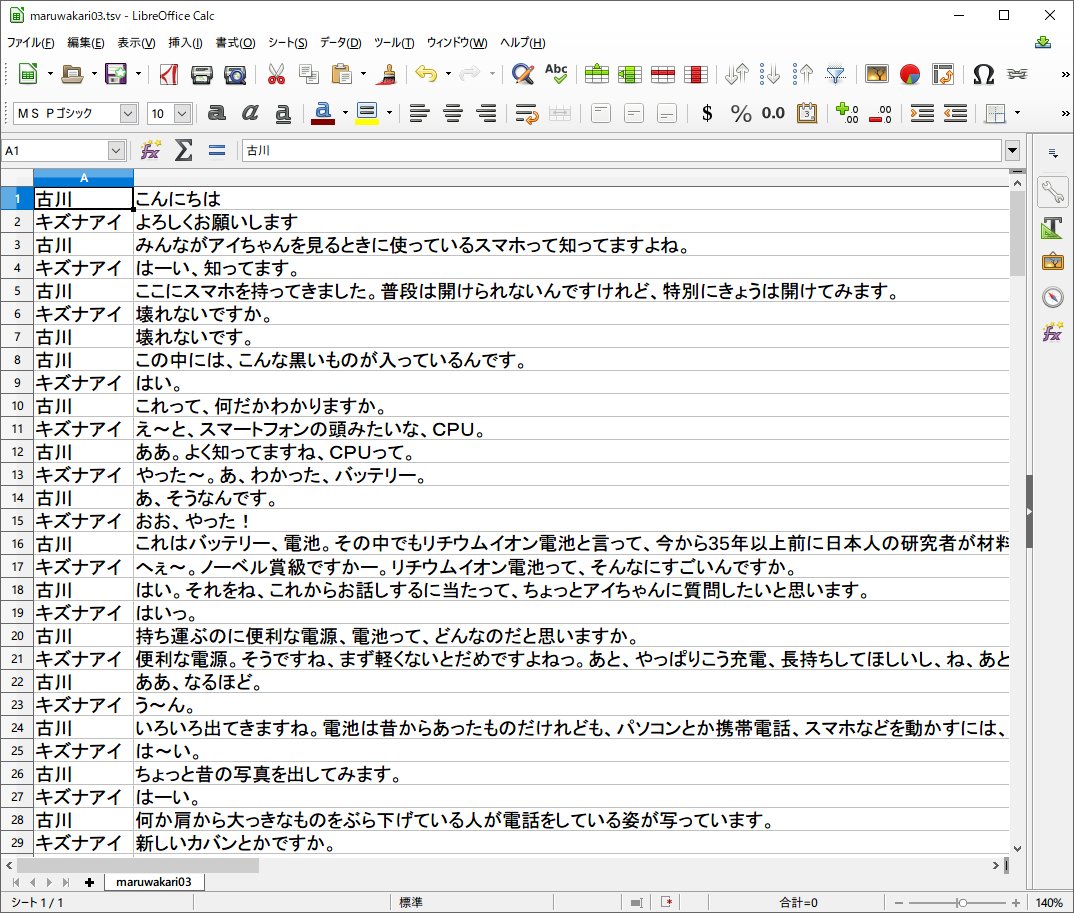
Task: Open the font name dropdown MS Pゴシック
Action: point(128,113)
